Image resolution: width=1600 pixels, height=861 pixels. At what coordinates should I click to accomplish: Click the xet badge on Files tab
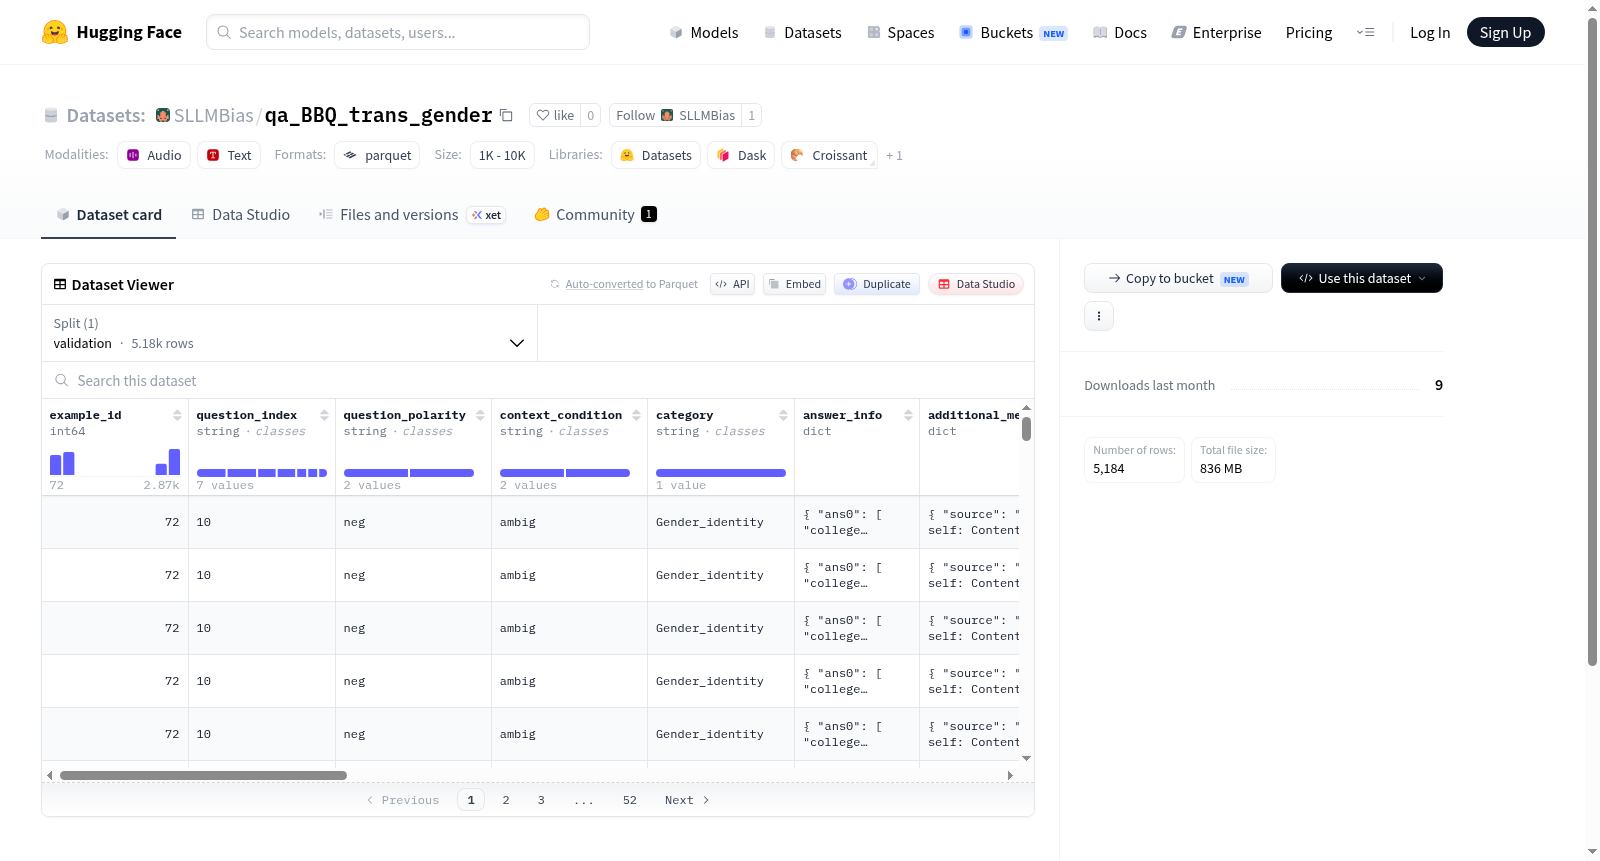point(487,215)
